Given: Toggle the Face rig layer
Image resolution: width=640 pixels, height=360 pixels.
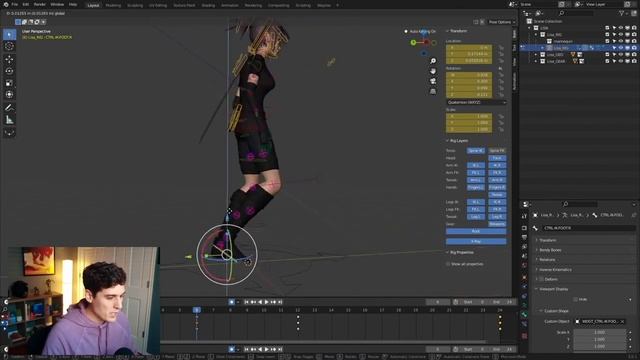Looking at the screenshot, I should 497,158.
